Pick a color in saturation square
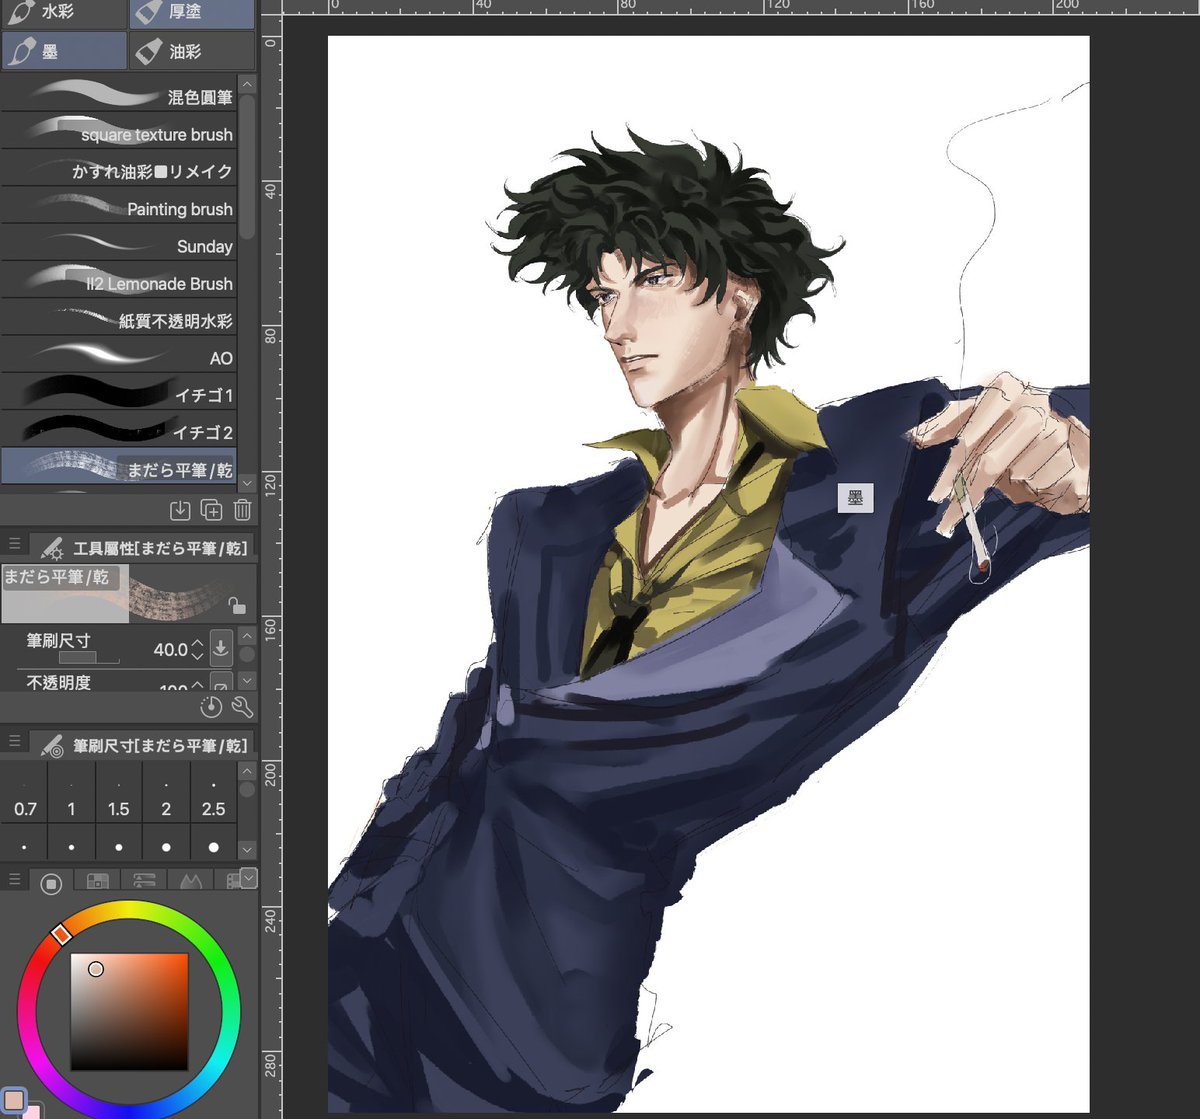The width and height of the screenshot is (1200, 1119). 129,1011
